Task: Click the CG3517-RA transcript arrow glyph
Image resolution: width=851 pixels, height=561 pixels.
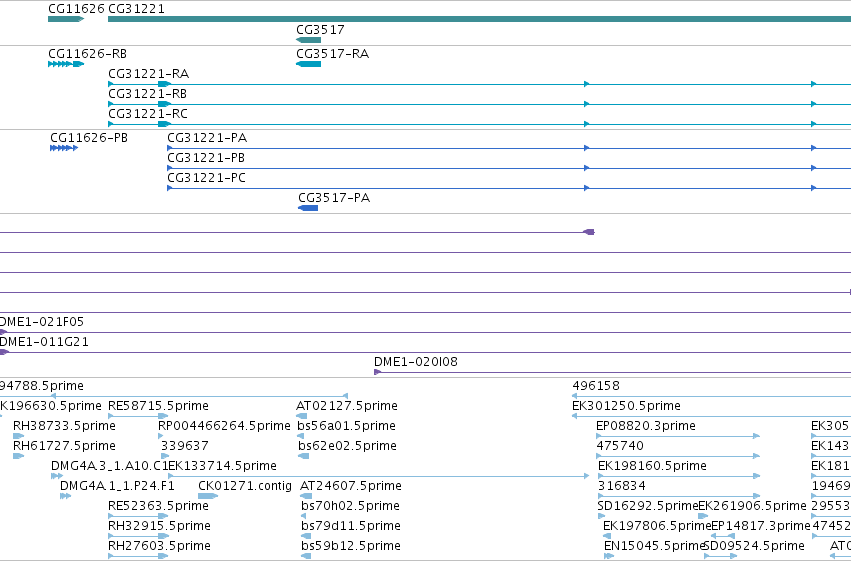Action: 308,64
